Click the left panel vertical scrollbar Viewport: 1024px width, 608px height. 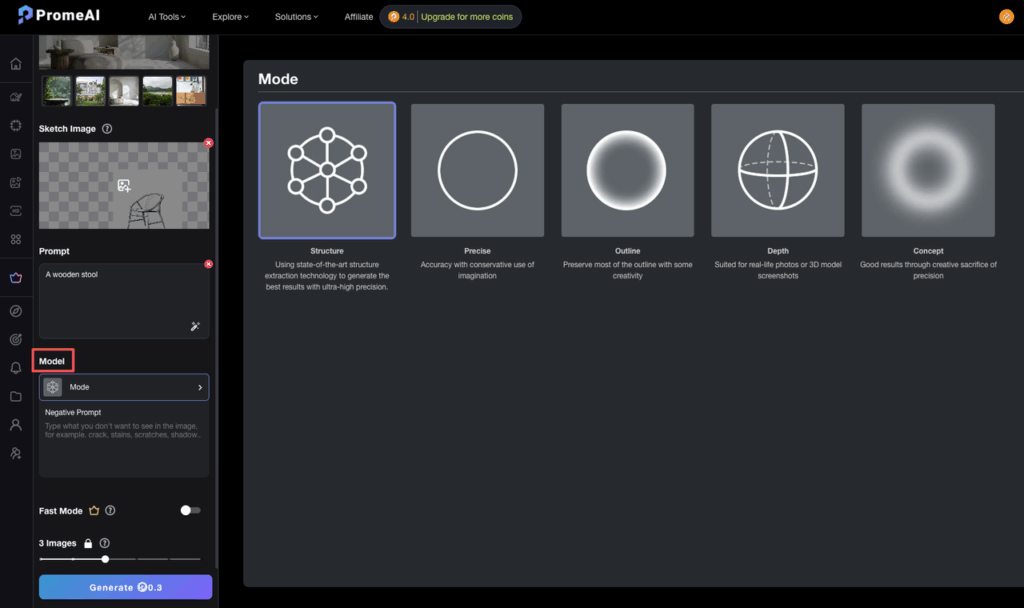click(x=216, y=338)
